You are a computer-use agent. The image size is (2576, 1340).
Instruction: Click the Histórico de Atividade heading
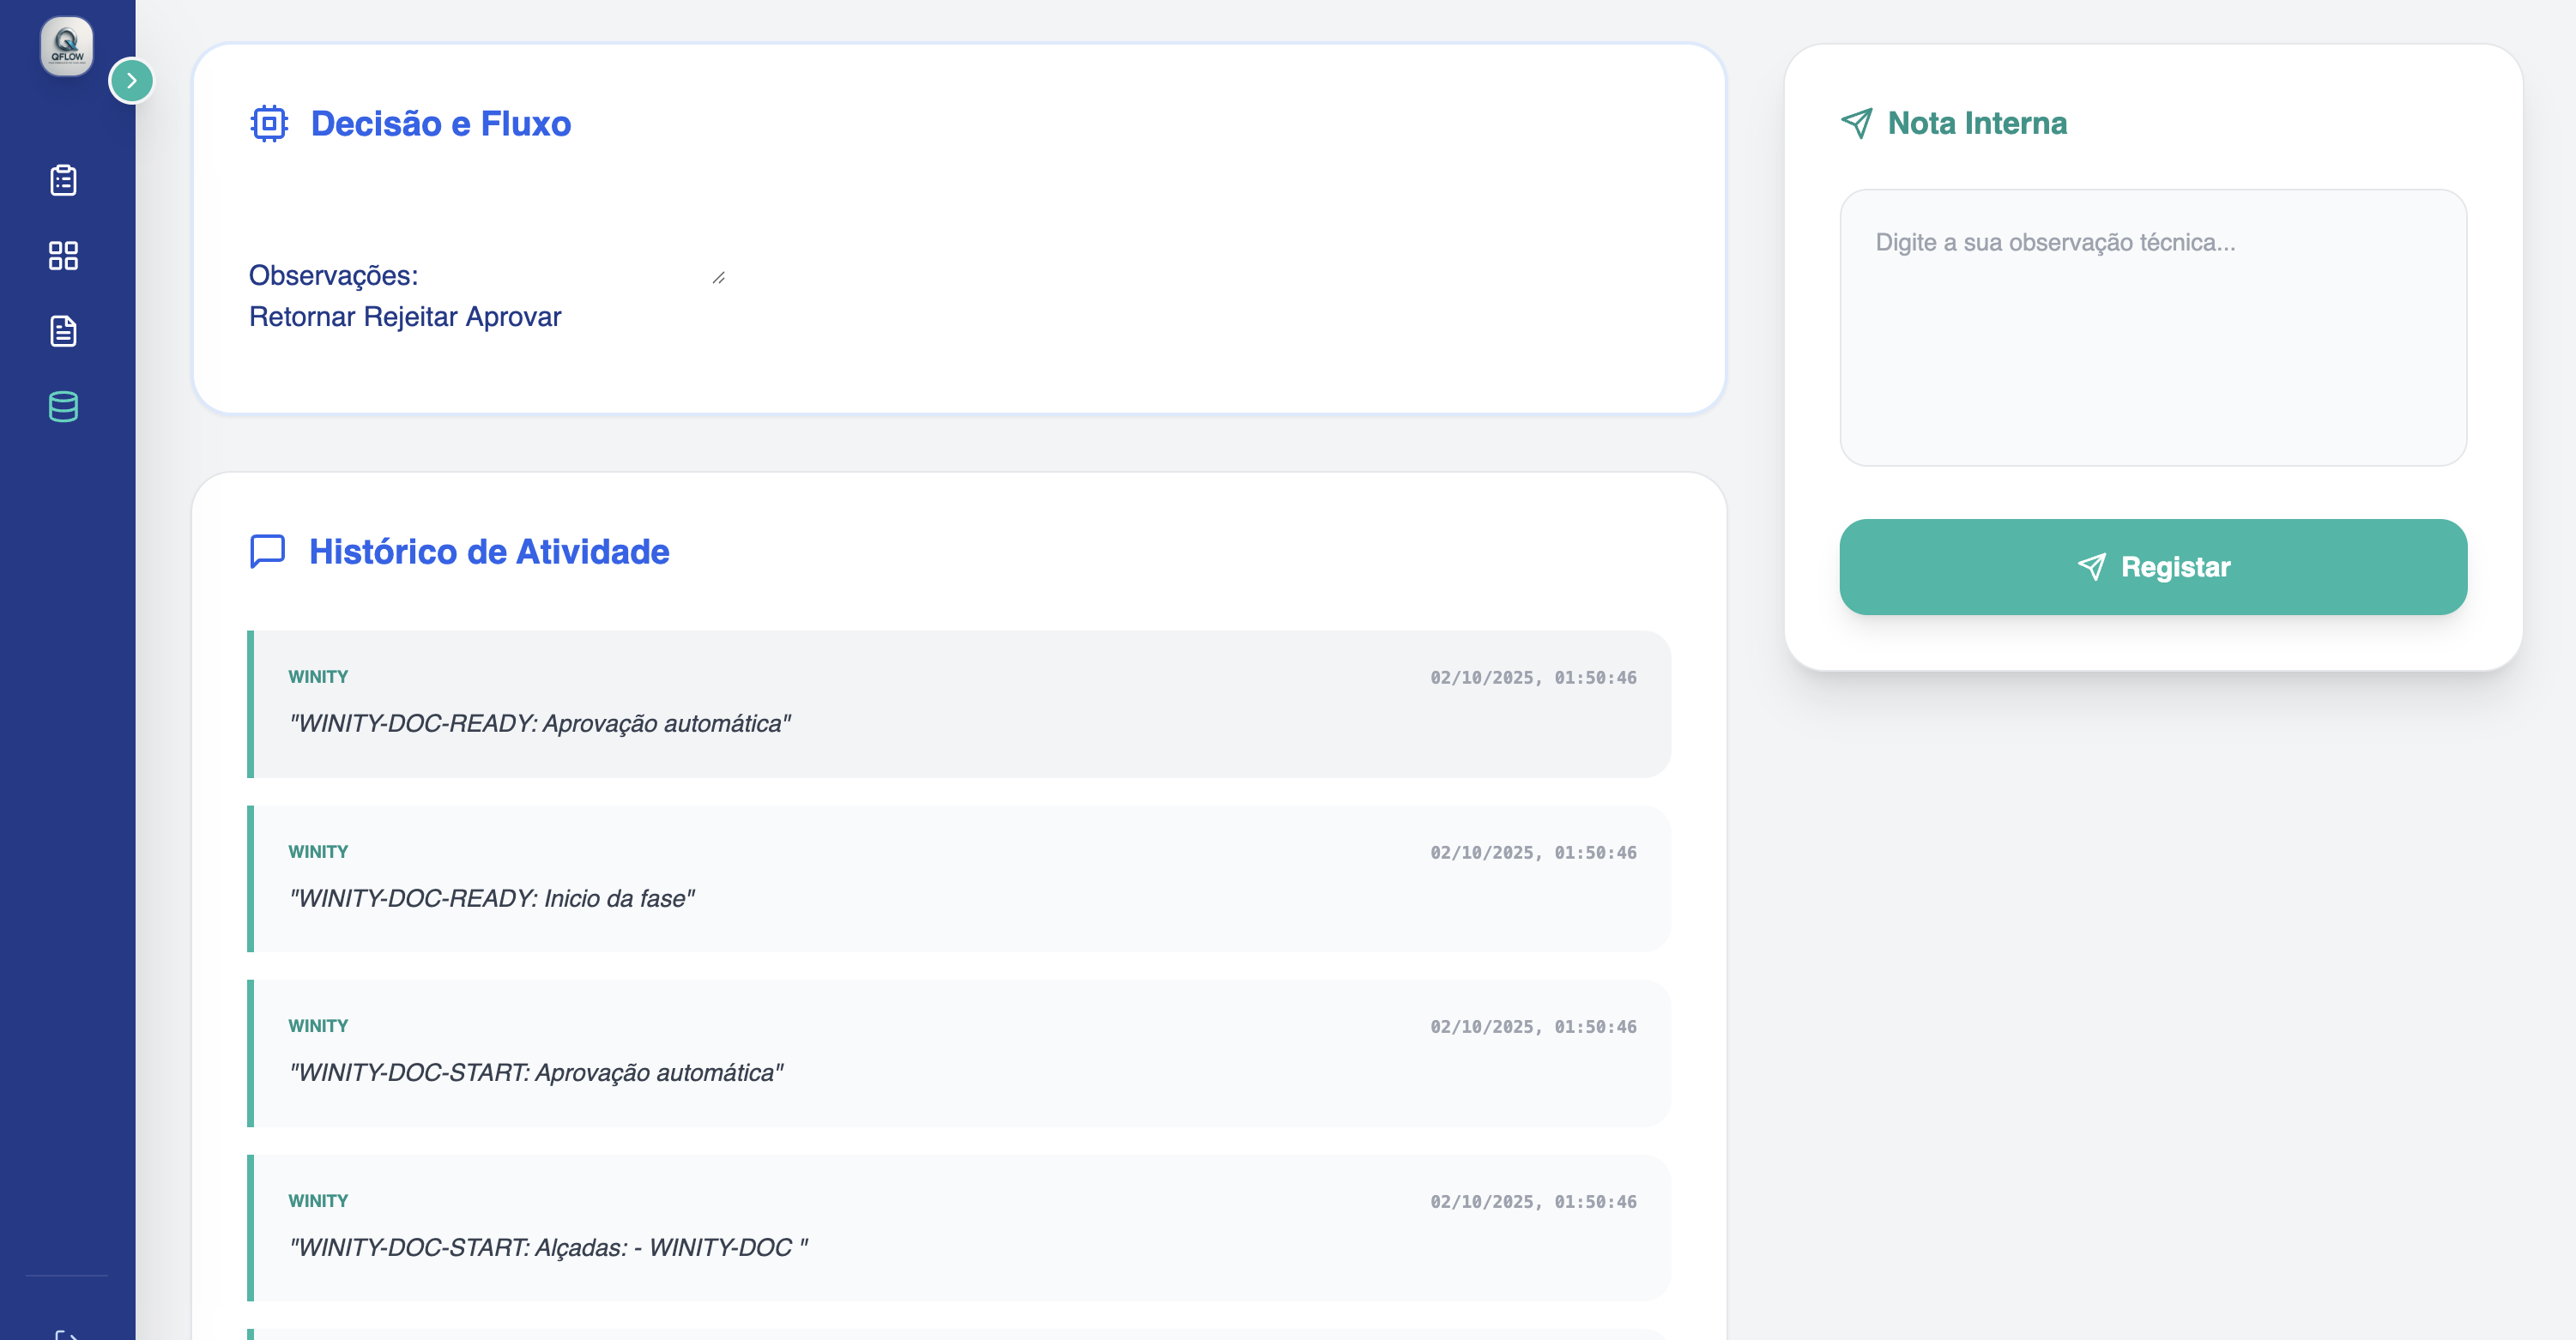pos(489,552)
